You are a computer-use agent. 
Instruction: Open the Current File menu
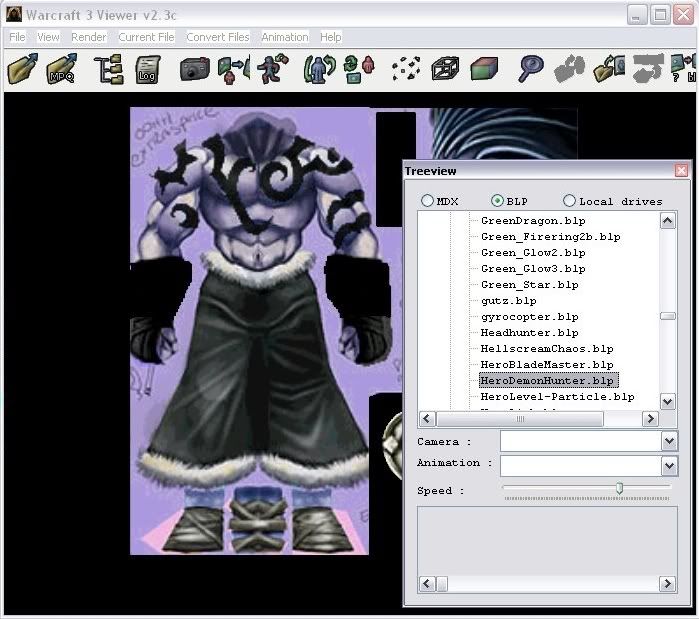point(146,37)
